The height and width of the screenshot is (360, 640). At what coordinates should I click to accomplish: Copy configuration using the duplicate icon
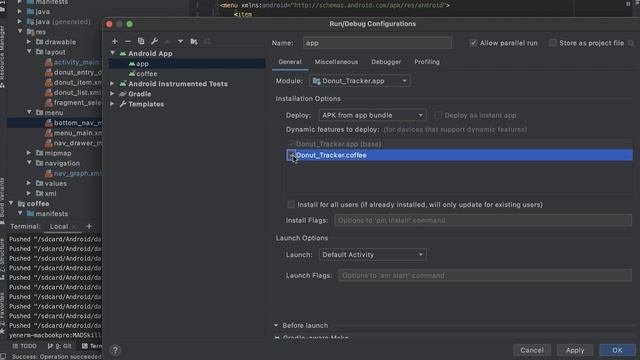pos(141,41)
